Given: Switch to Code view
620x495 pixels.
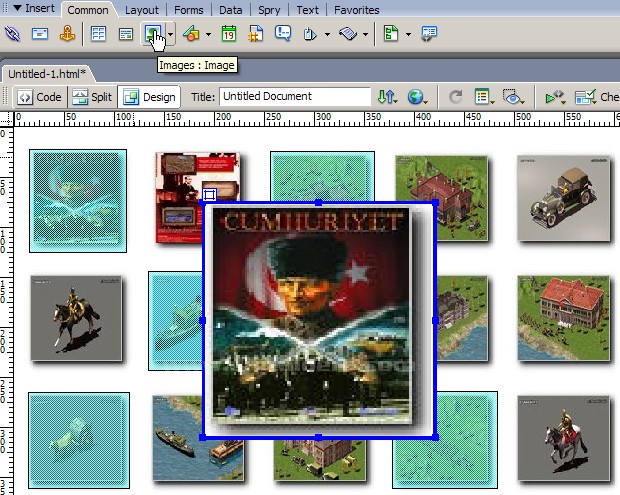Looking at the screenshot, I should pyautogui.click(x=40, y=97).
